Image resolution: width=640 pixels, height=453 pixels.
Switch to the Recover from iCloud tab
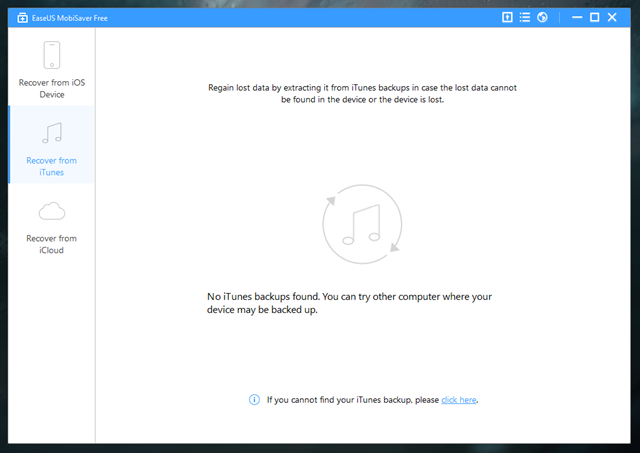click(52, 222)
